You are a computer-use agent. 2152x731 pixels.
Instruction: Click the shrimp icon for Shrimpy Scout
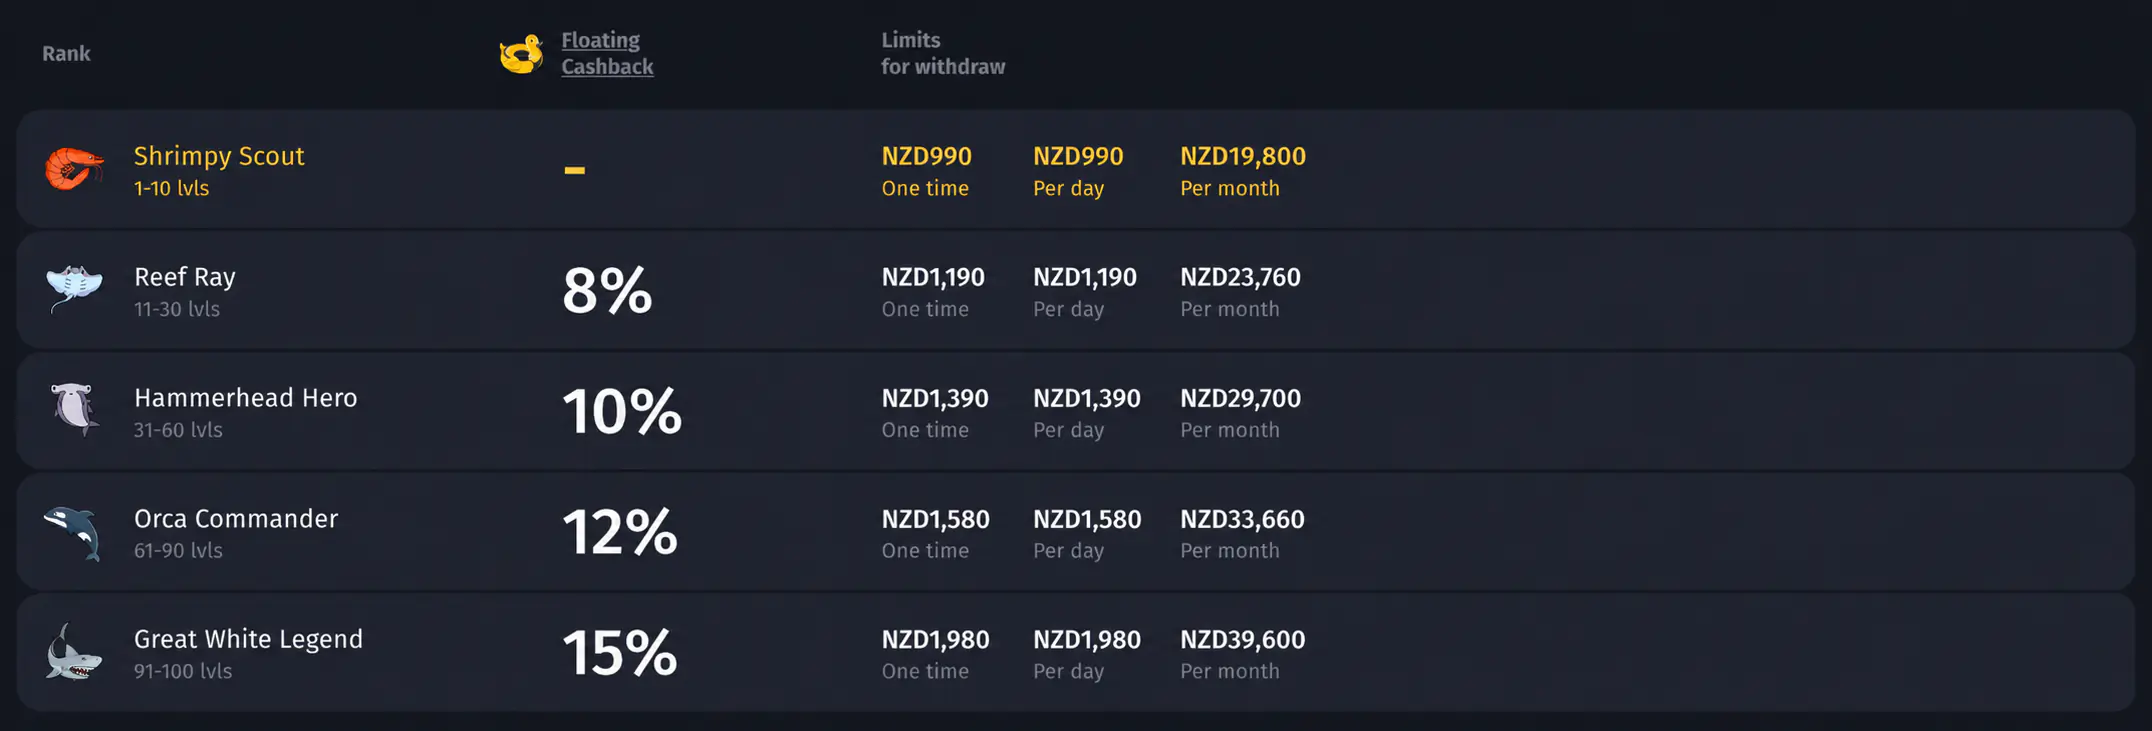point(74,168)
